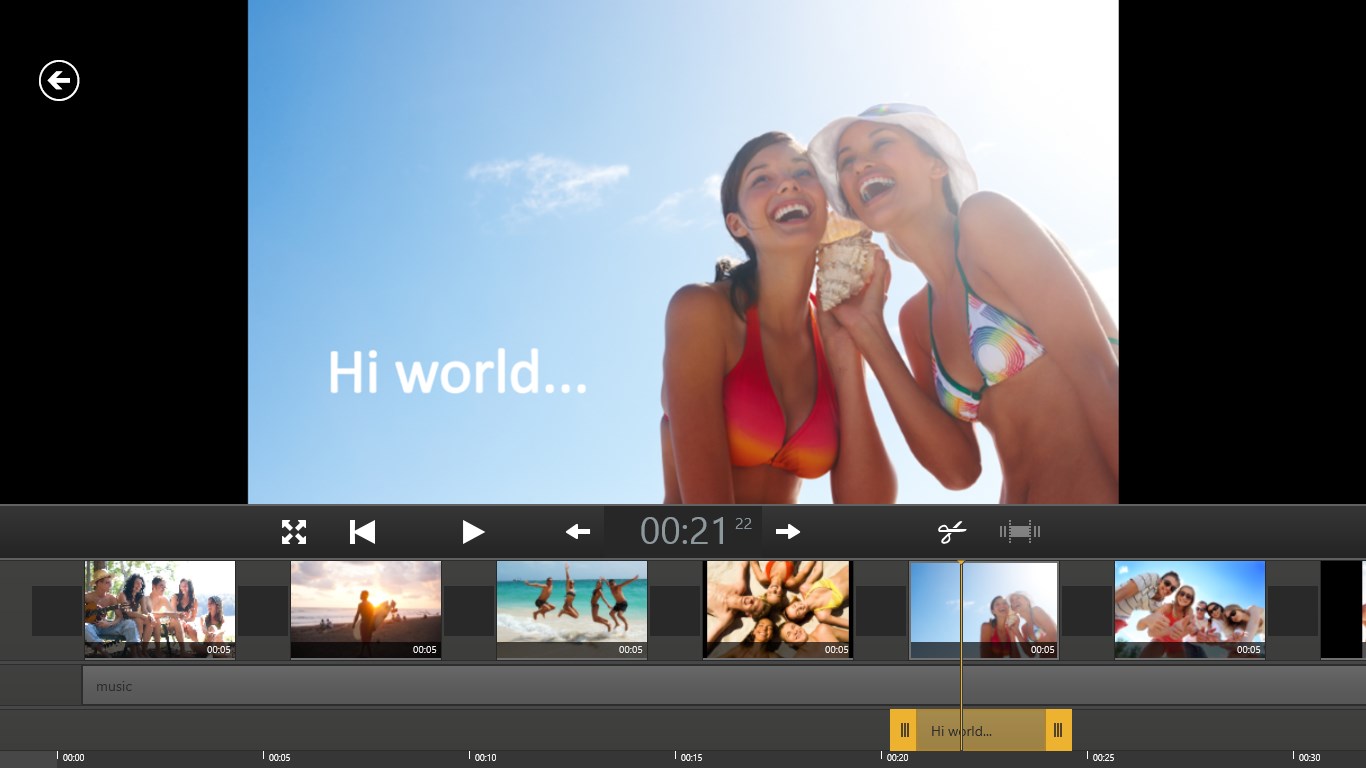Expand the preview to full screen
Viewport: 1366px width, 768px height.
294,532
